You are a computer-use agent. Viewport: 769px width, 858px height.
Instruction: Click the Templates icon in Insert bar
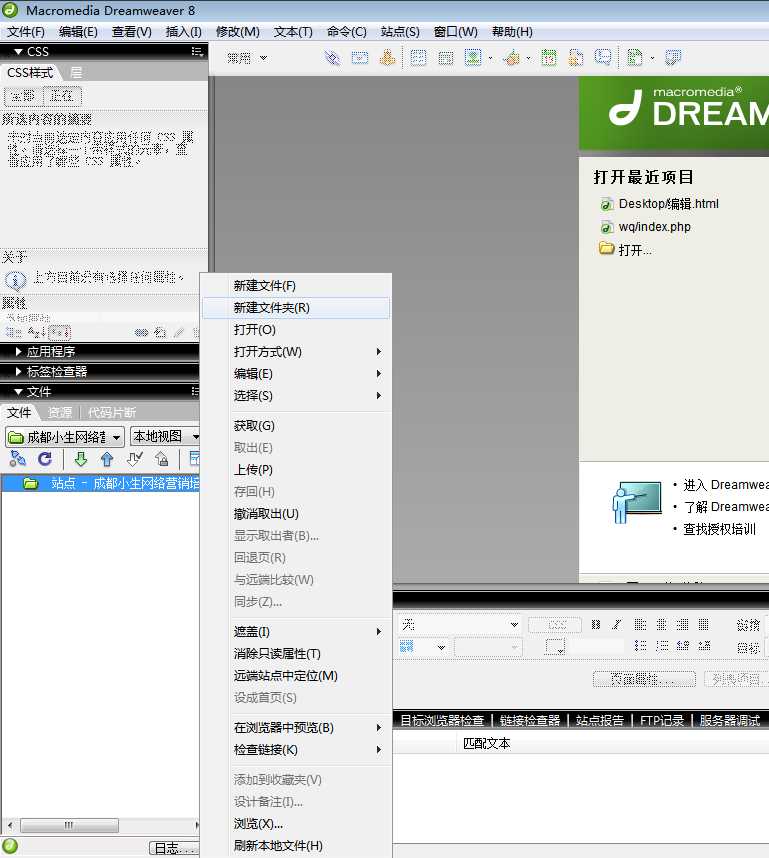click(x=634, y=57)
